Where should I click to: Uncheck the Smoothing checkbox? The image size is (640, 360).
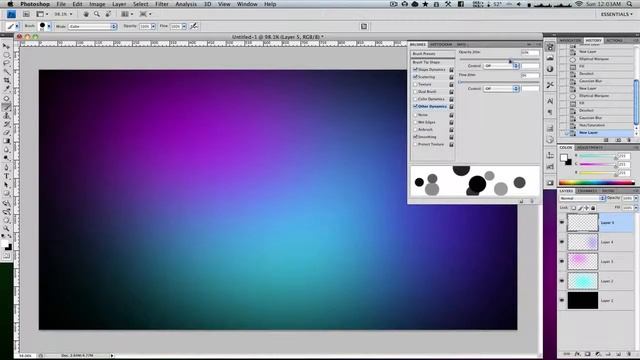pyautogui.click(x=415, y=137)
